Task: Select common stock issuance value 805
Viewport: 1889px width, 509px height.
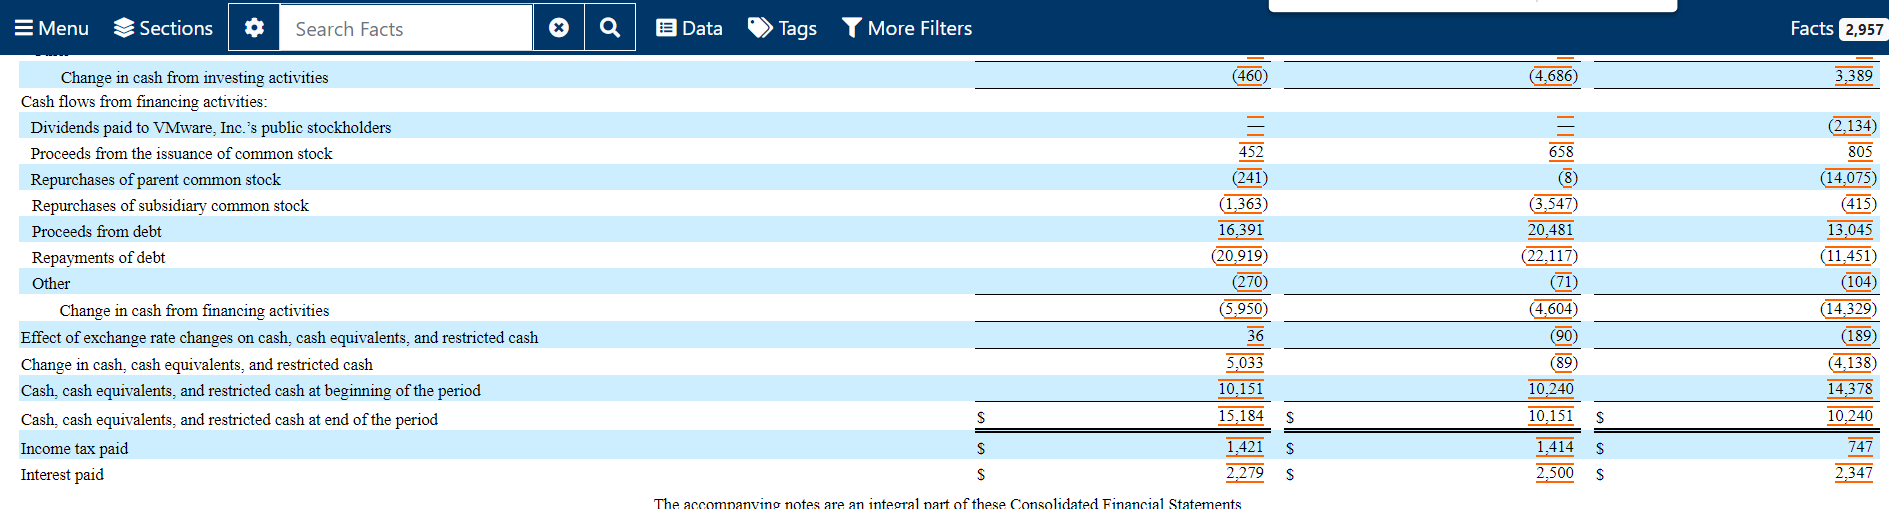Action: click(1860, 151)
